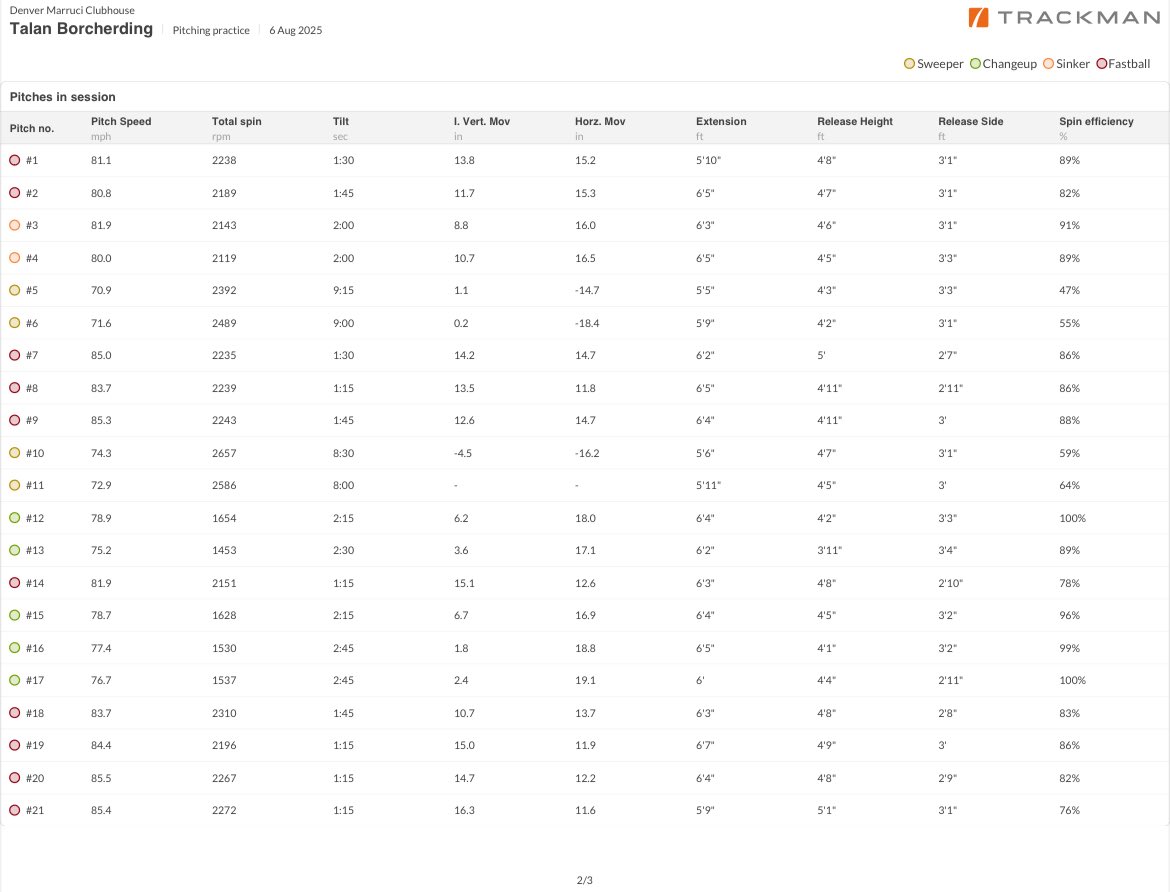Click the Pitches in session heading
The height and width of the screenshot is (892, 1170).
coord(63,97)
